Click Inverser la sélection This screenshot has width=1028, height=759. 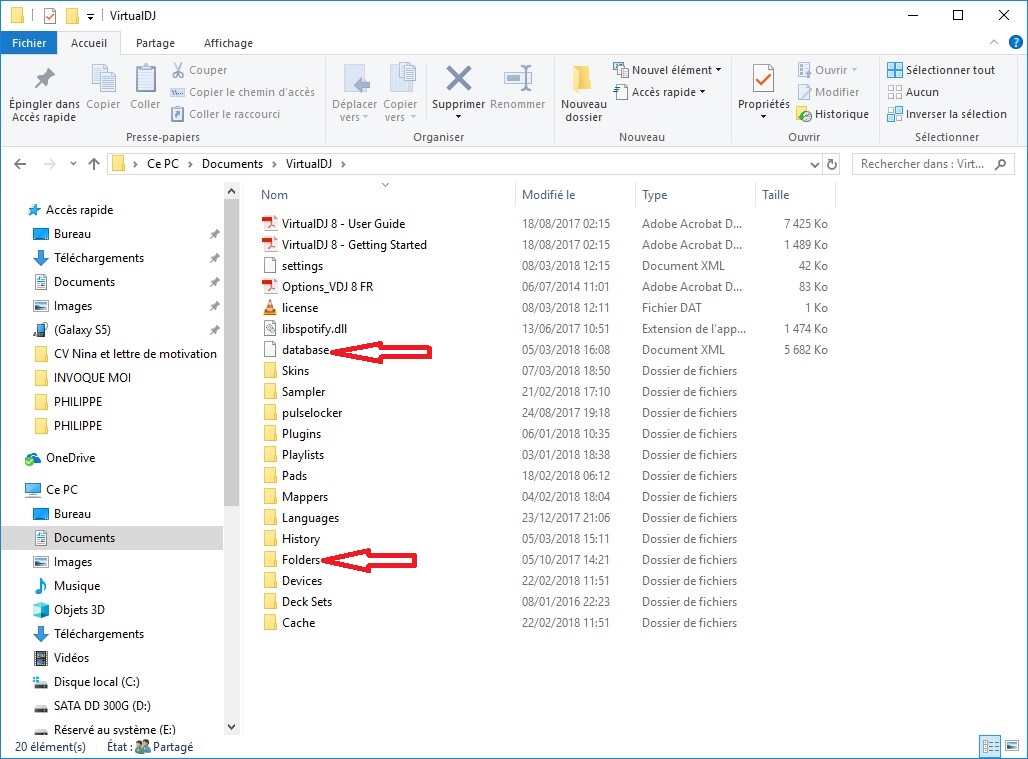947,114
